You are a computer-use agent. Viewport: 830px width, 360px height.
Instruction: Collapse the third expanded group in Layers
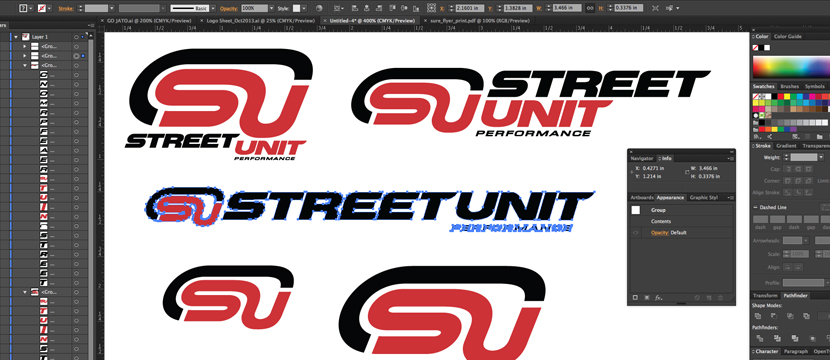pyautogui.click(x=24, y=65)
